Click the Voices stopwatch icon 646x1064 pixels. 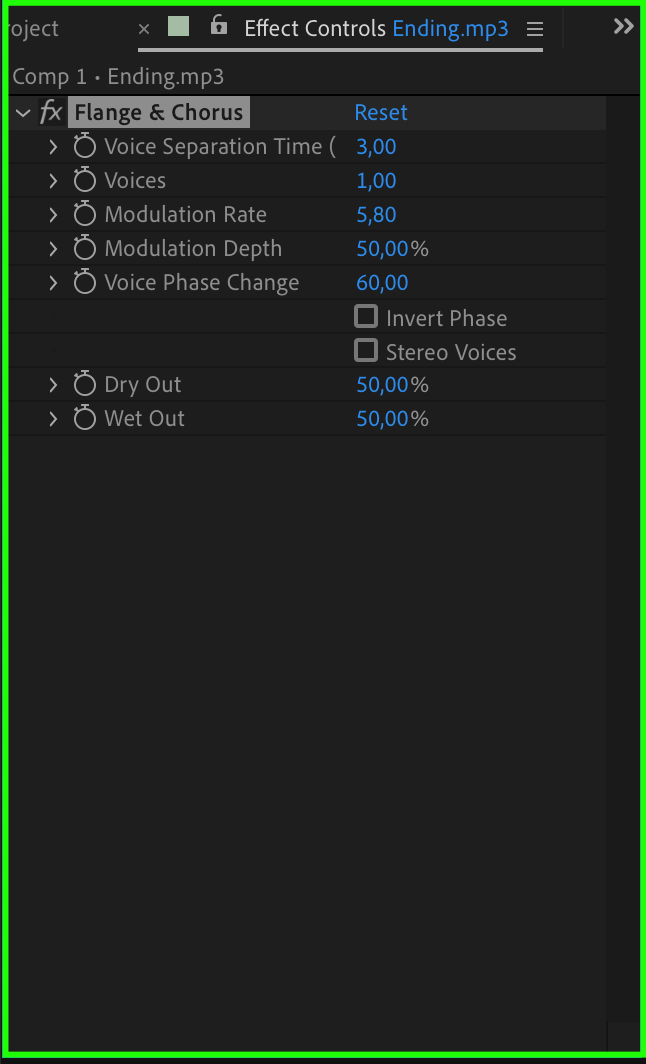pyautogui.click(x=85, y=181)
